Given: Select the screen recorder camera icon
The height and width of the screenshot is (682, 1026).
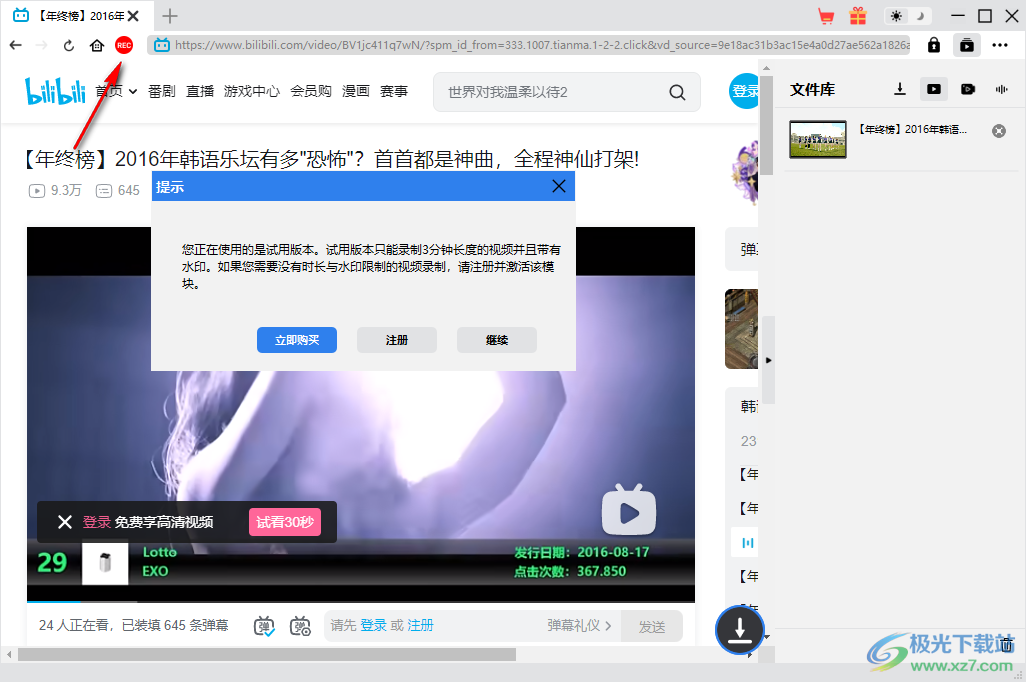Looking at the screenshot, I should (x=967, y=89).
